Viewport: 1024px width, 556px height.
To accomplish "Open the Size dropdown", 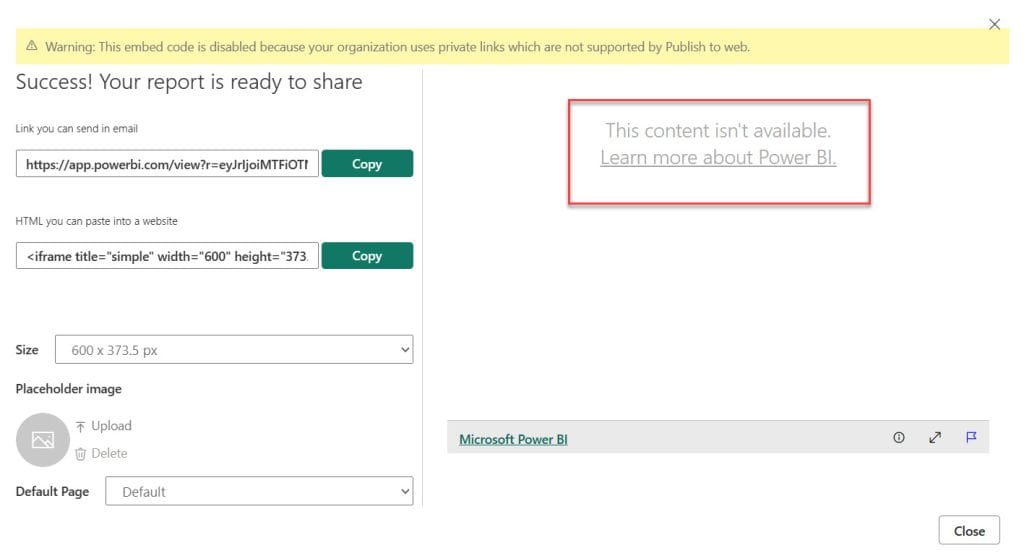I will point(234,350).
